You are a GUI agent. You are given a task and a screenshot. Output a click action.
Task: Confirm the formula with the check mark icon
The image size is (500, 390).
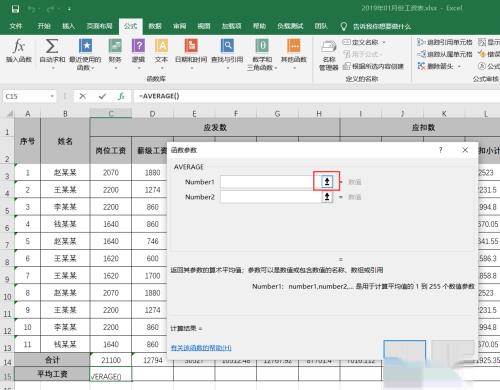tap(102, 96)
